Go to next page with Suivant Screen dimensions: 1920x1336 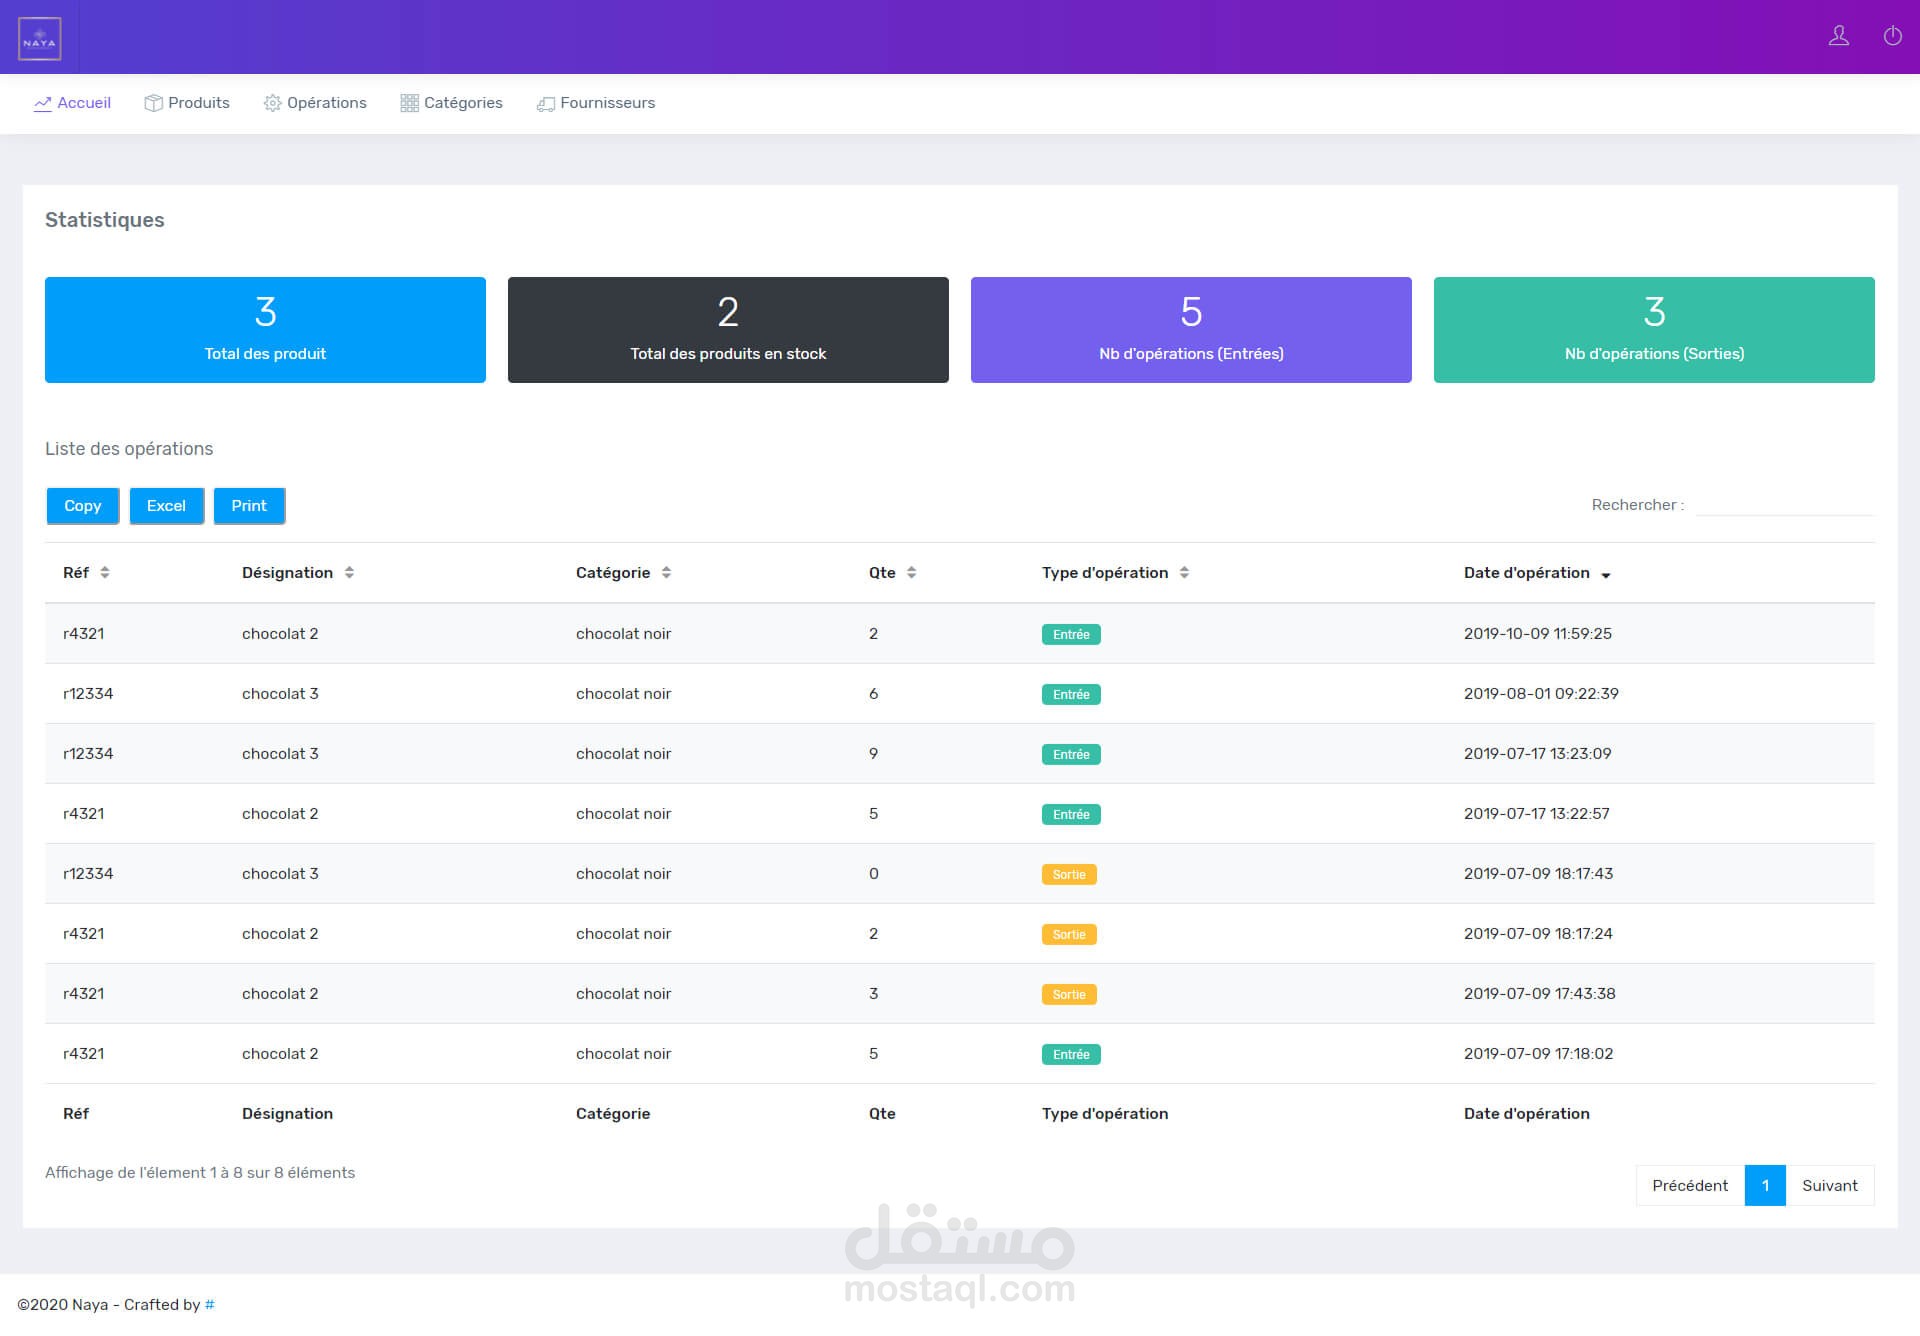coord(1830,1186)
